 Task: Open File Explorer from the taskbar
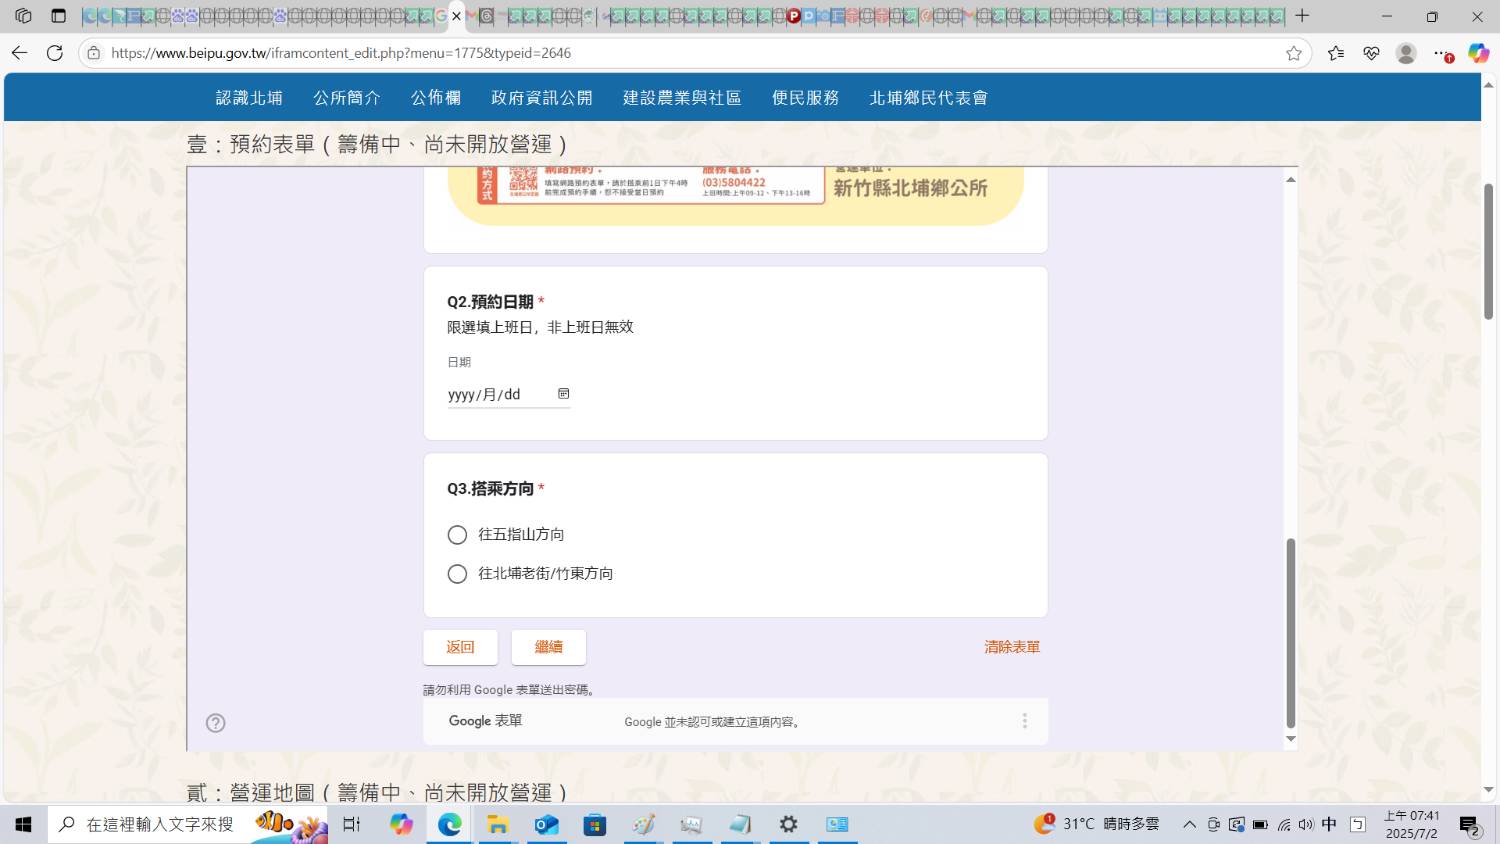tap(497, 824)
